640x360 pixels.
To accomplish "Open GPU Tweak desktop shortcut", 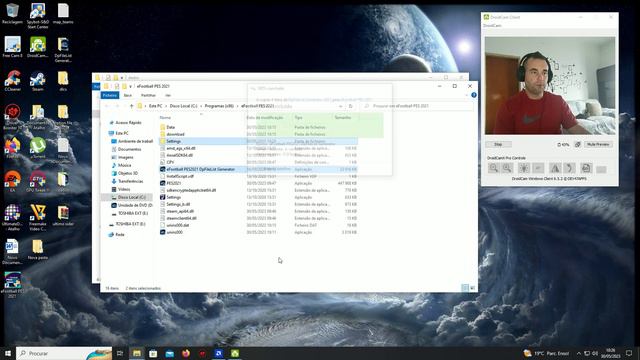I will point(38,180).
